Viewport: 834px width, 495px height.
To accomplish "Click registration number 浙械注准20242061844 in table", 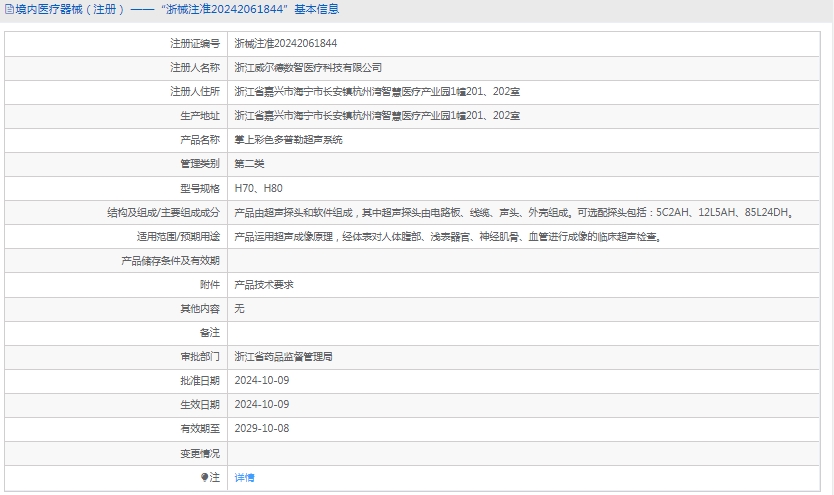I will click(x=285, y=44).
